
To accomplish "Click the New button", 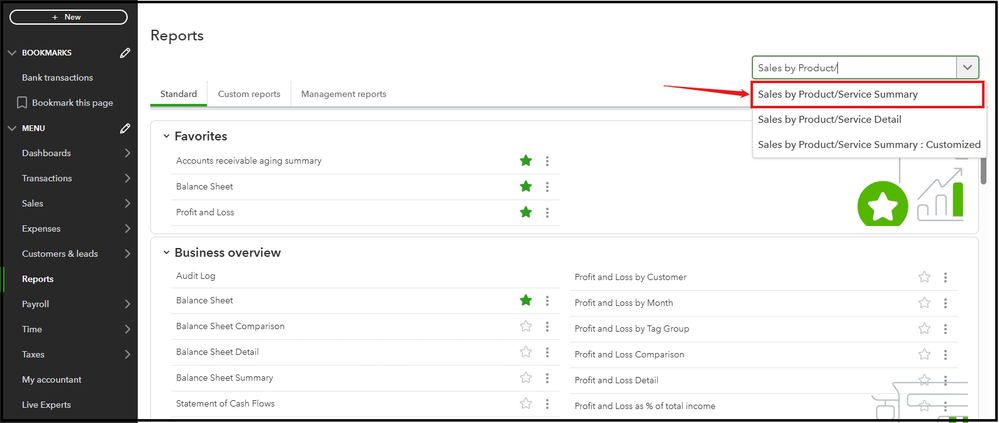I will tap(68, 17).
